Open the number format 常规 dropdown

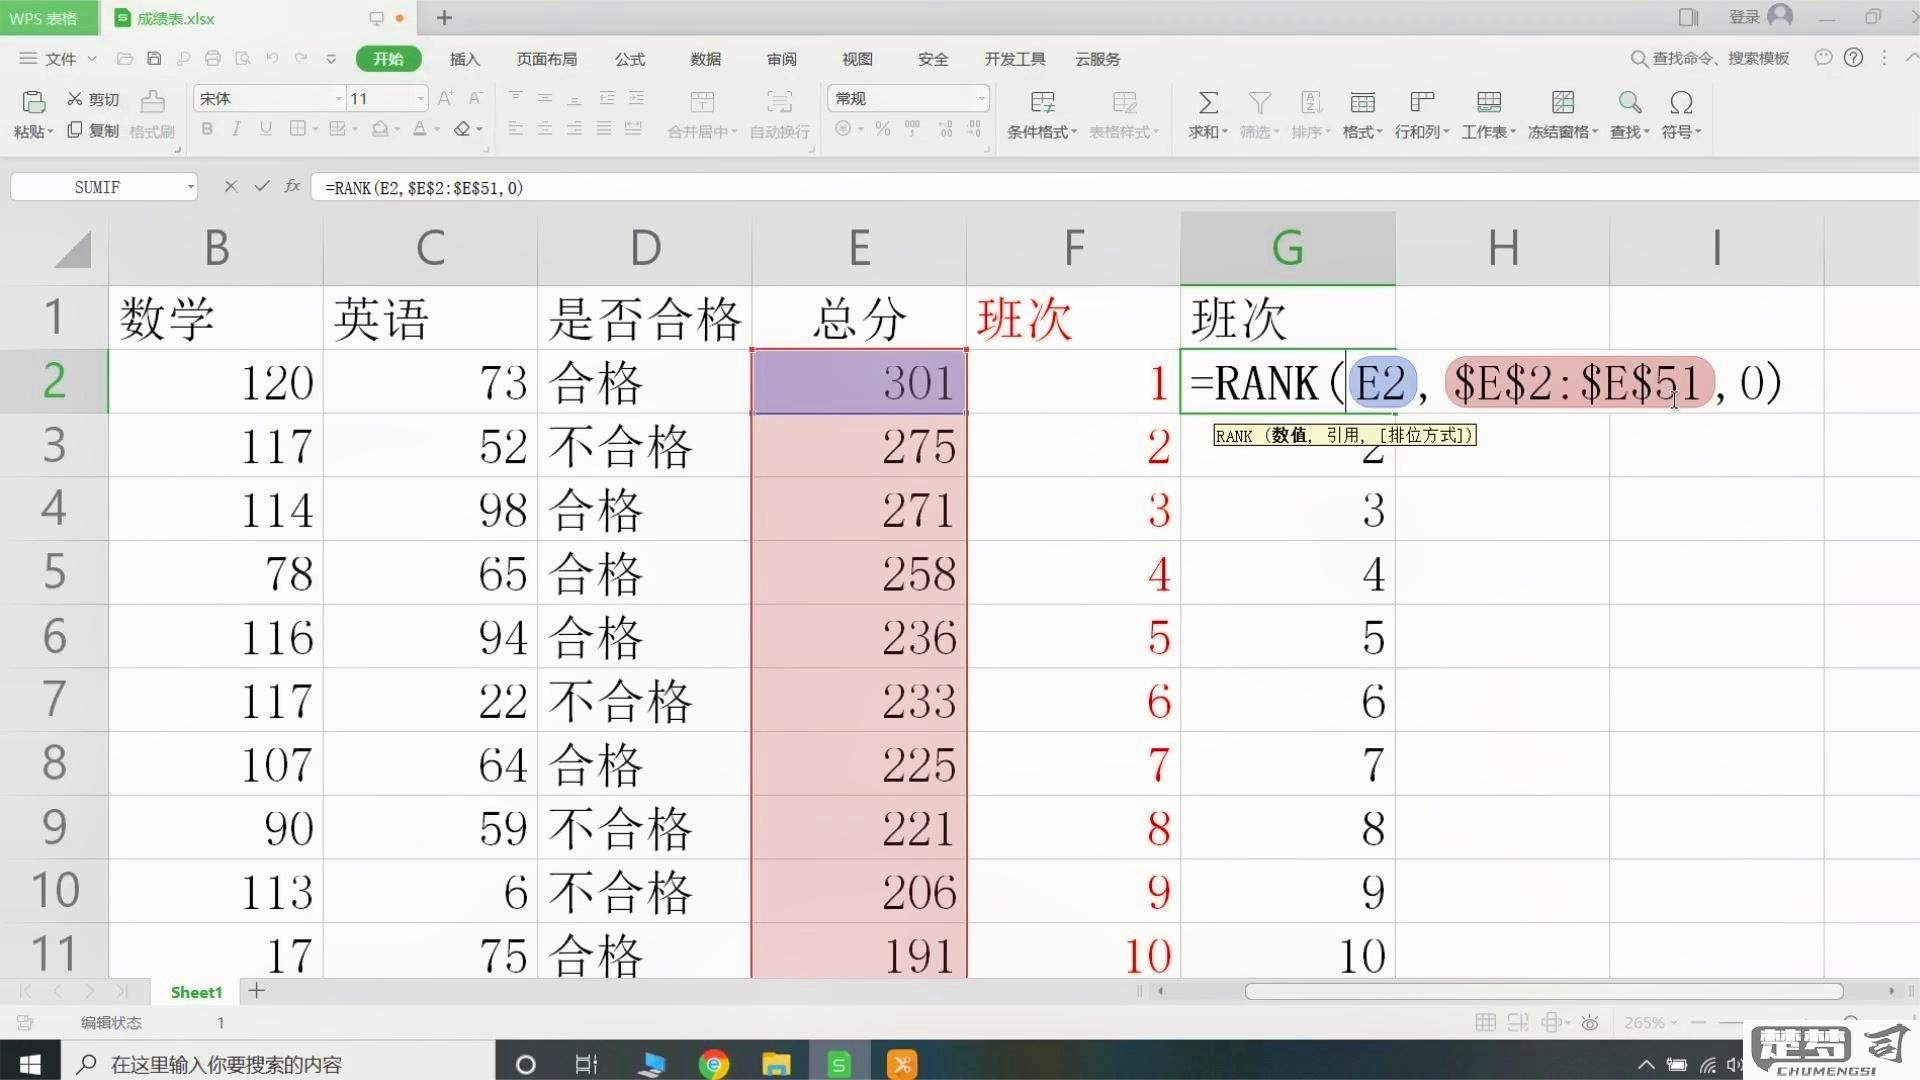tap(981, 98)
